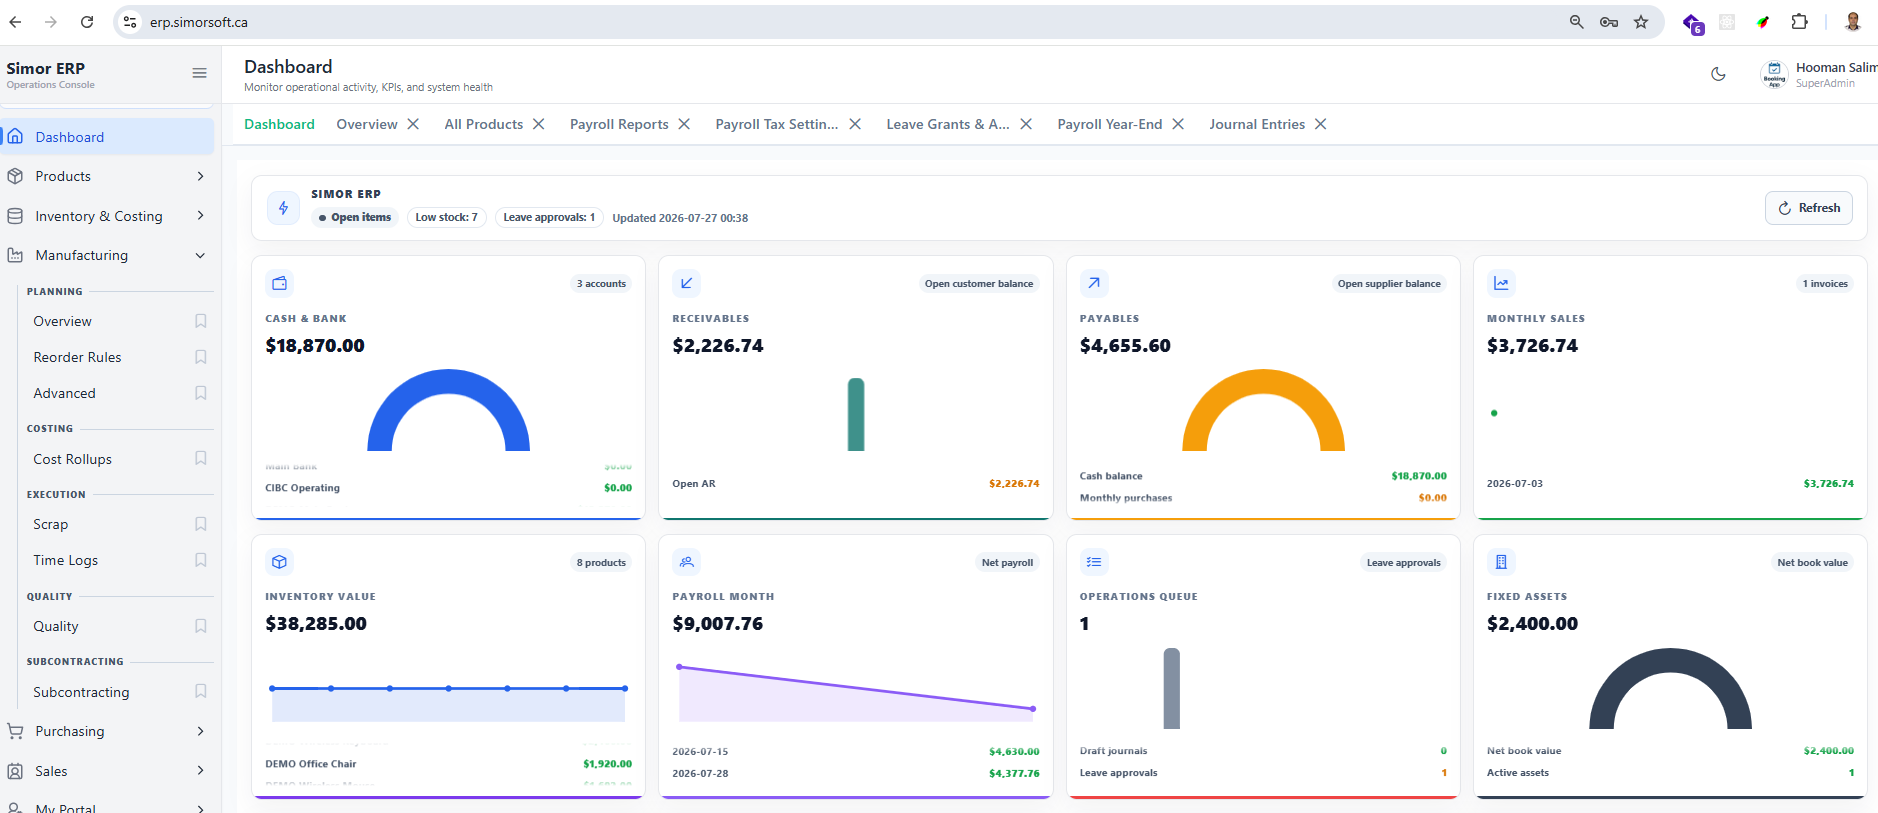
Task: Click the Products cube icon in sidebar
Action: (x=15, y=176)
